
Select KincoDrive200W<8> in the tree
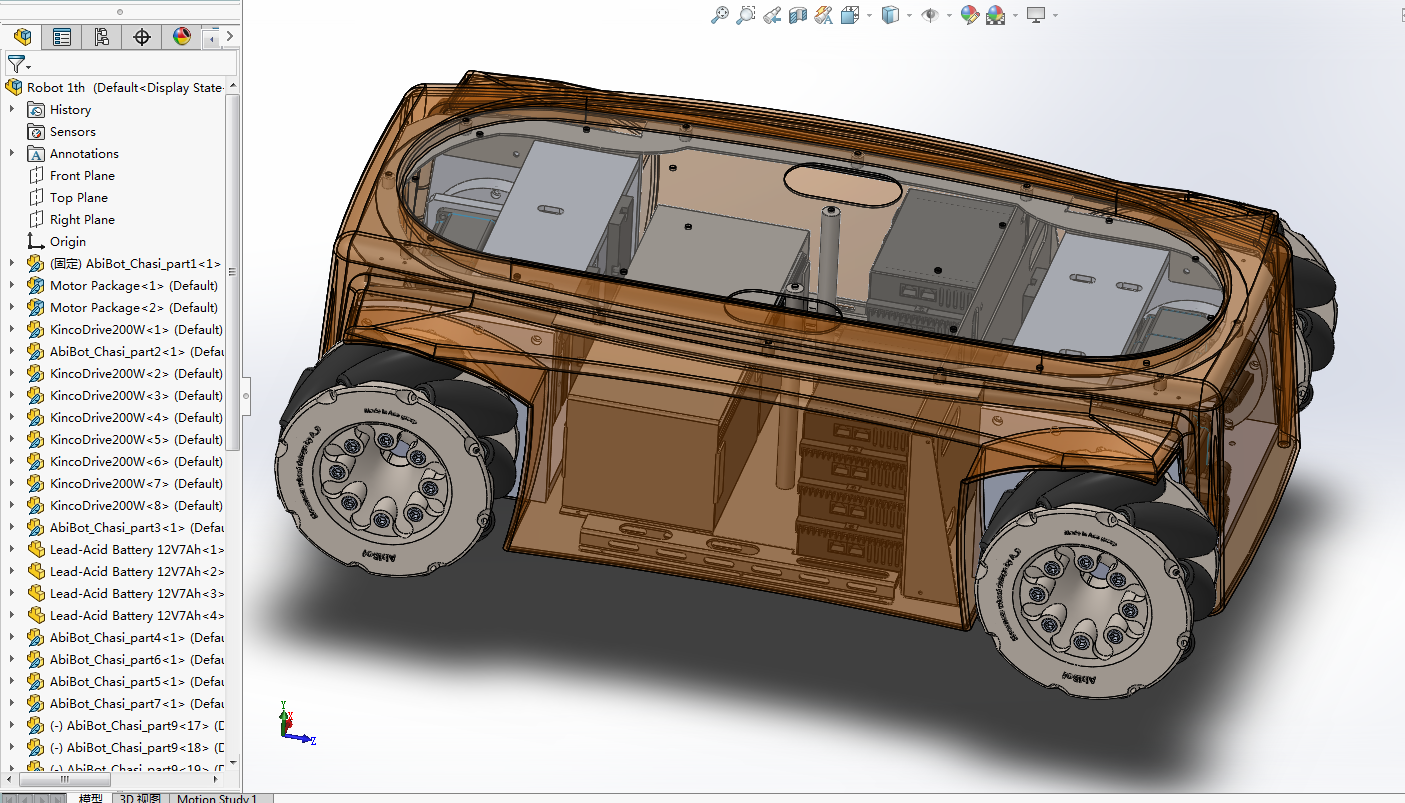coord(136,505)
